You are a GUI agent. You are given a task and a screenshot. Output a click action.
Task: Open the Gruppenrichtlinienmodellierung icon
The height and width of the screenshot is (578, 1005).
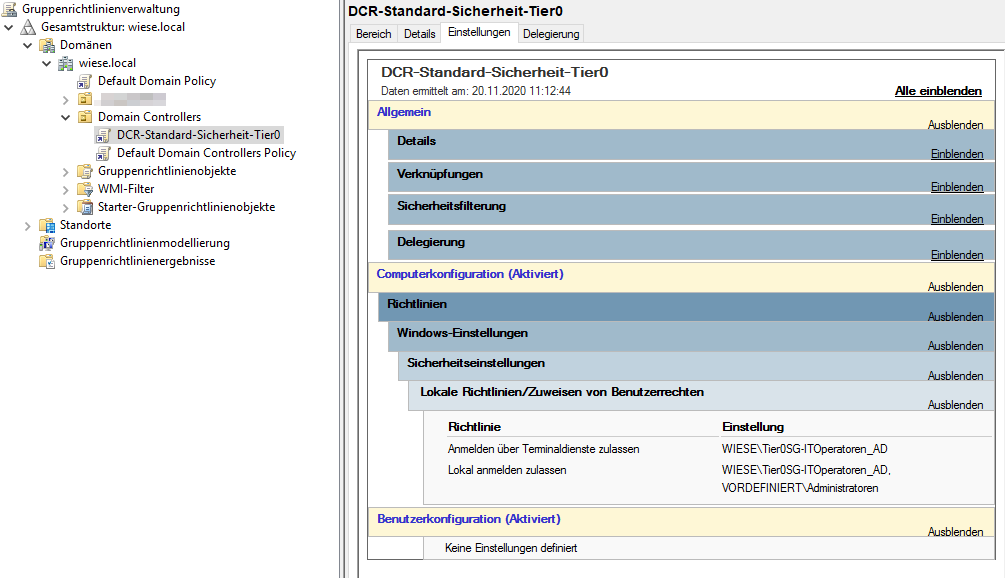pyautogui.click(x=47, y=244)
